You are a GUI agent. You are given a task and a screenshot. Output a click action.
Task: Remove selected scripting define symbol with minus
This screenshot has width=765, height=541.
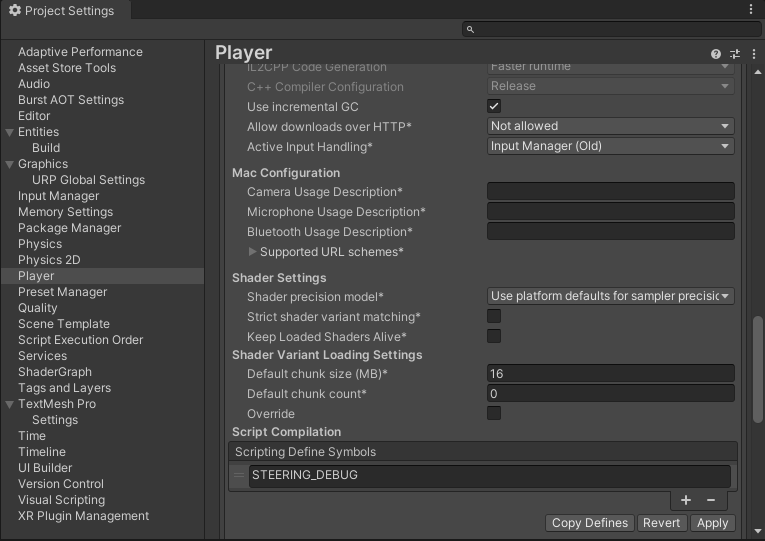pyautogui.click(x=711, y=500)
